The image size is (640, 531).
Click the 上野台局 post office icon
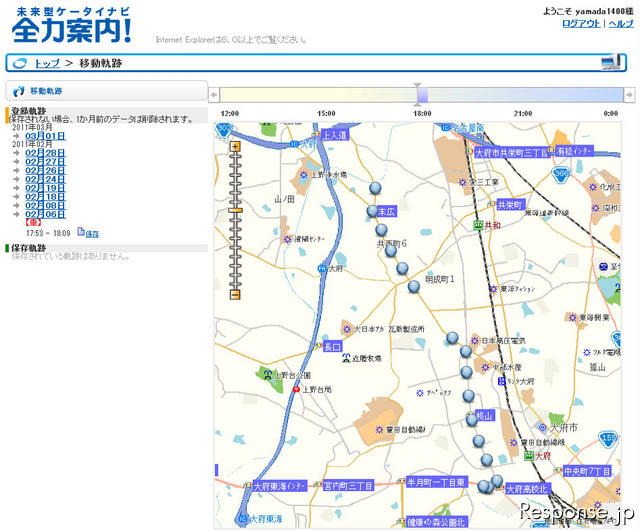[296, 390]
